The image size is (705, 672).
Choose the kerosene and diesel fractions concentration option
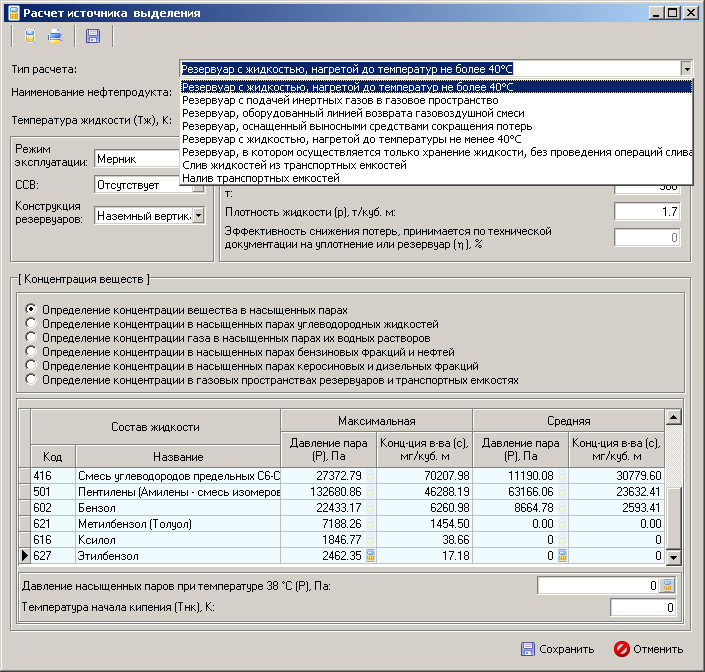click(x=32, y=367)
